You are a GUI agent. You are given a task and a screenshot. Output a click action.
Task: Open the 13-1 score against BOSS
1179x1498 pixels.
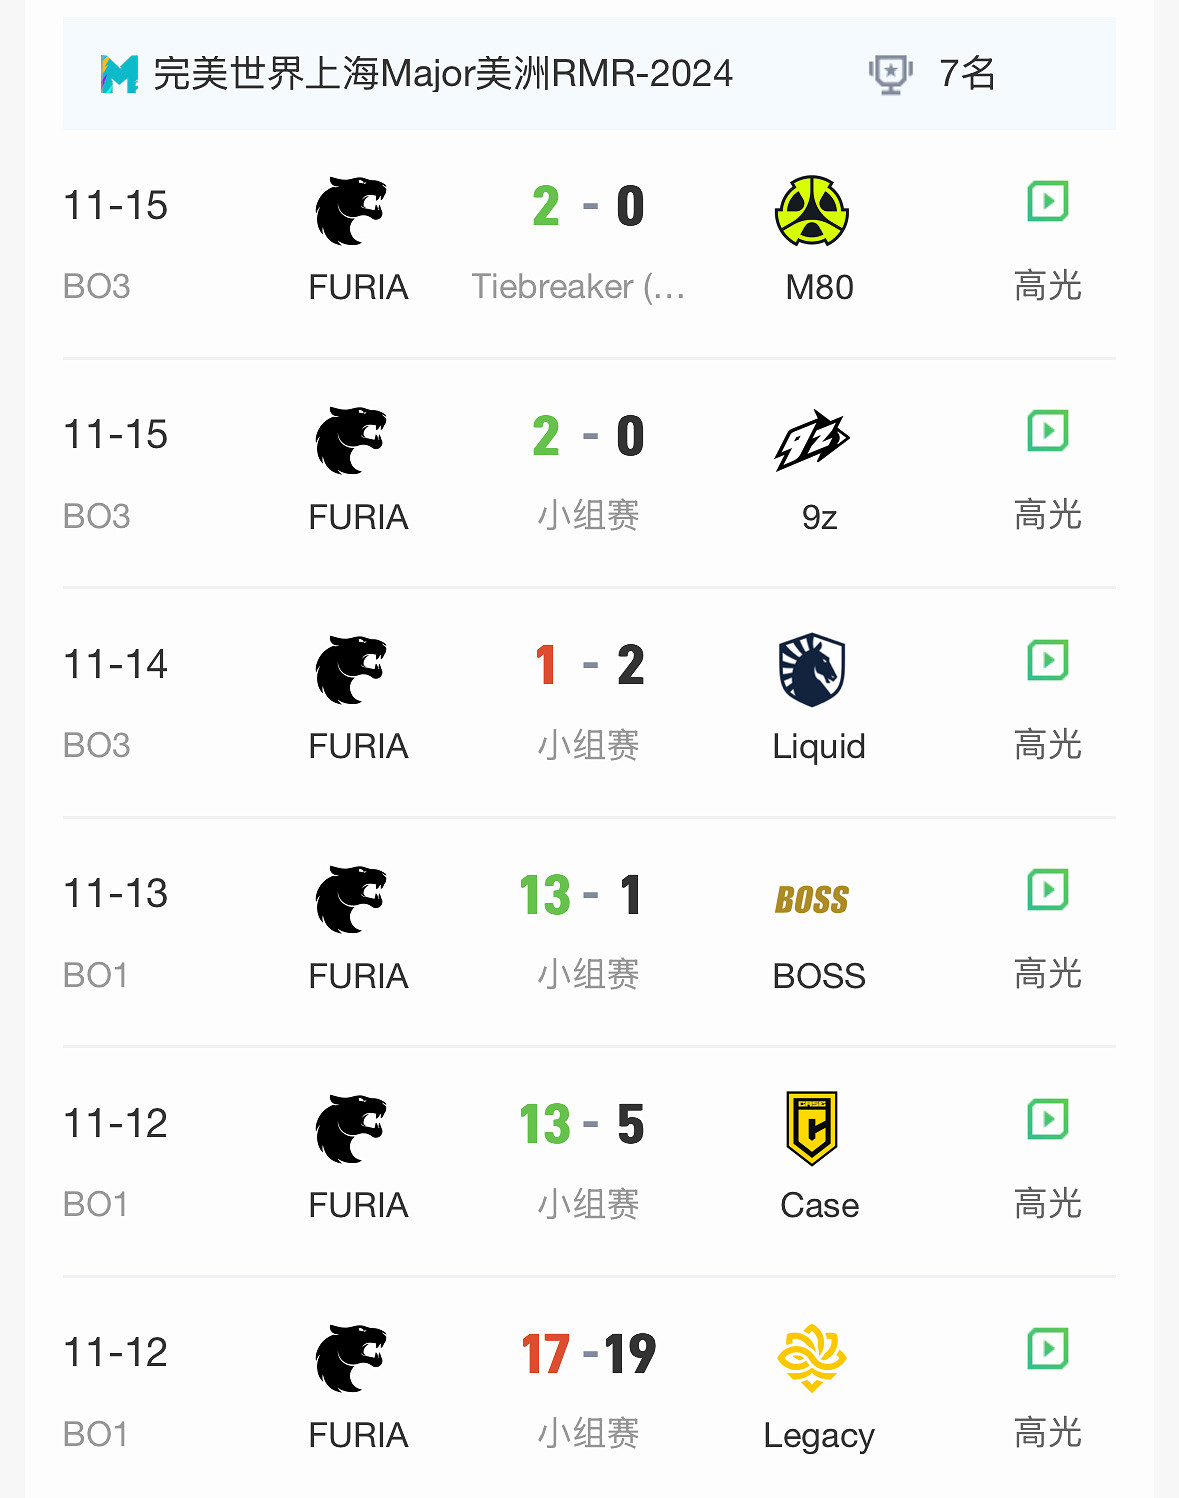pyautogui.click(x=581, y=895)
